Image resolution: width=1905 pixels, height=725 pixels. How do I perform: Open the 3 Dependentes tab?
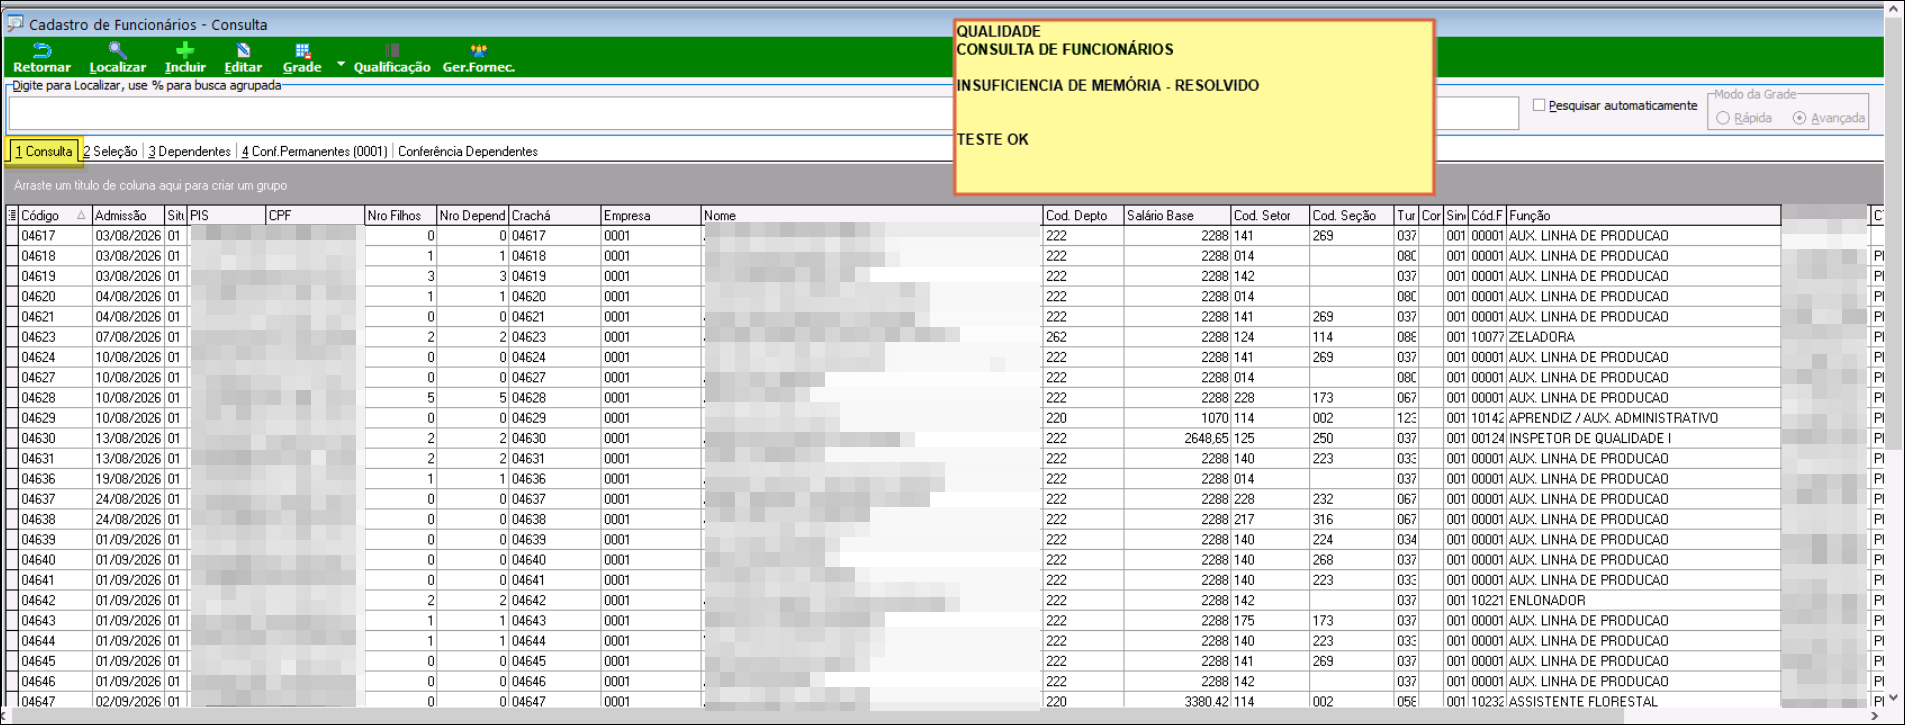[189, 151]
